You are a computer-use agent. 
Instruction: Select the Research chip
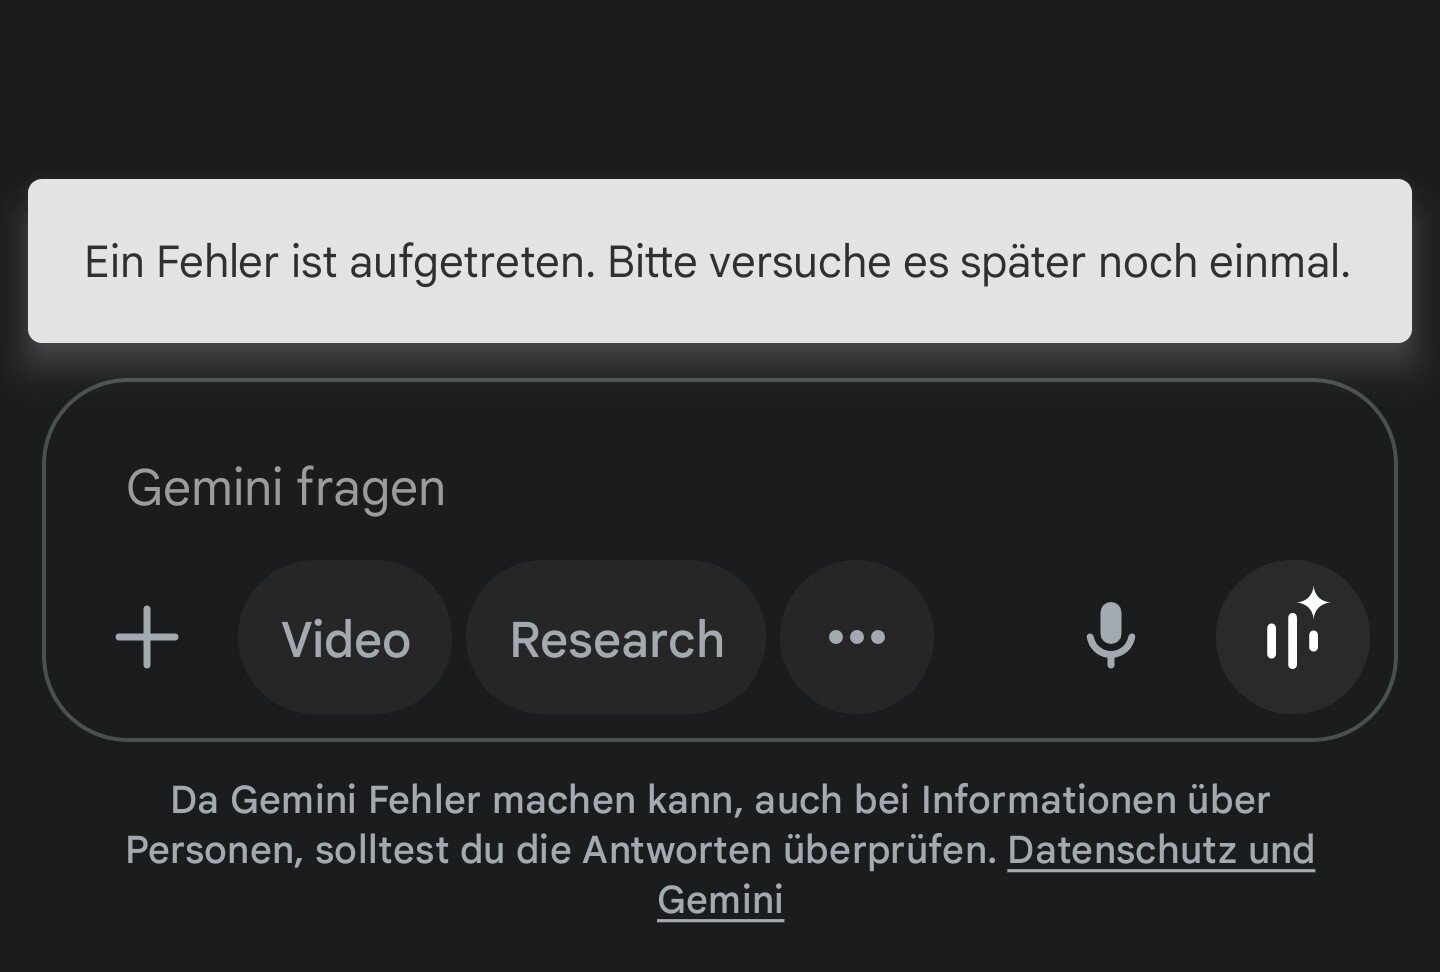[x=616, y=637]
